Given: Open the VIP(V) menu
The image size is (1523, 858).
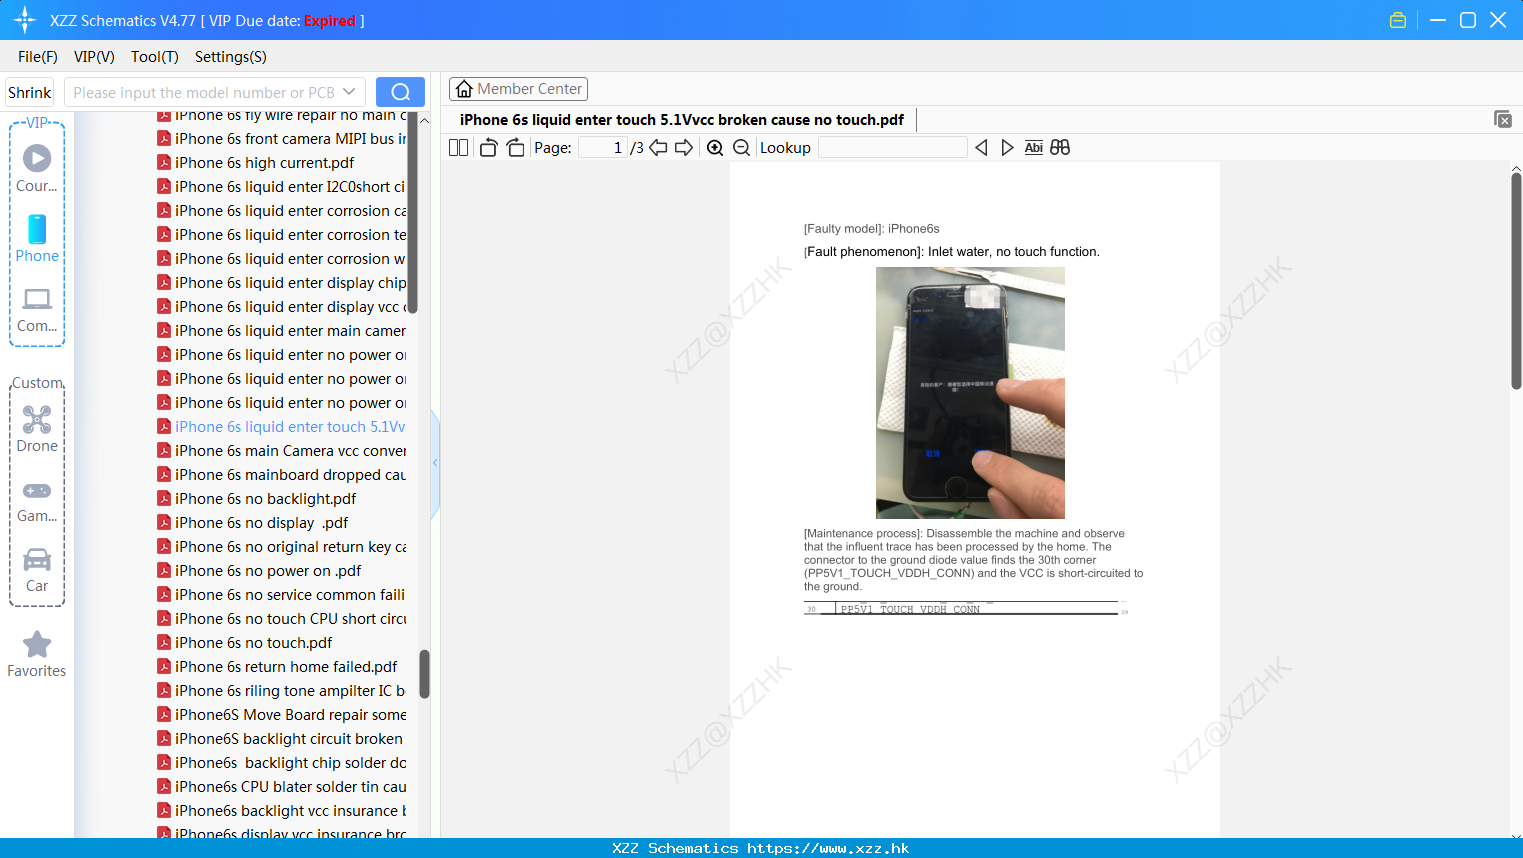Looking at the screenshot, I should pos(94,57).
